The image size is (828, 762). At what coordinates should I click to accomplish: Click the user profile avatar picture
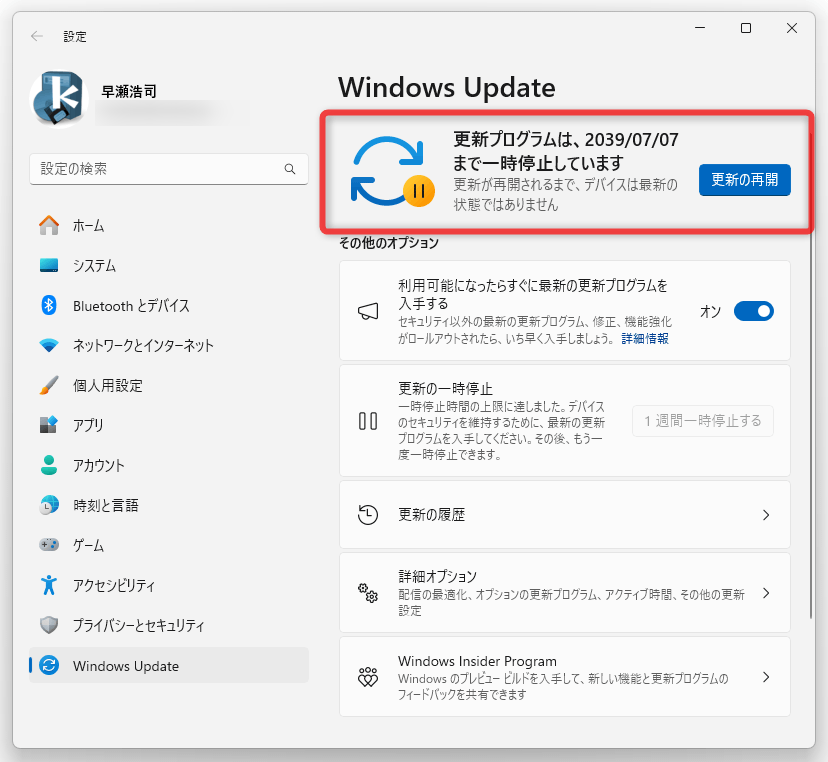click(59, 99)
